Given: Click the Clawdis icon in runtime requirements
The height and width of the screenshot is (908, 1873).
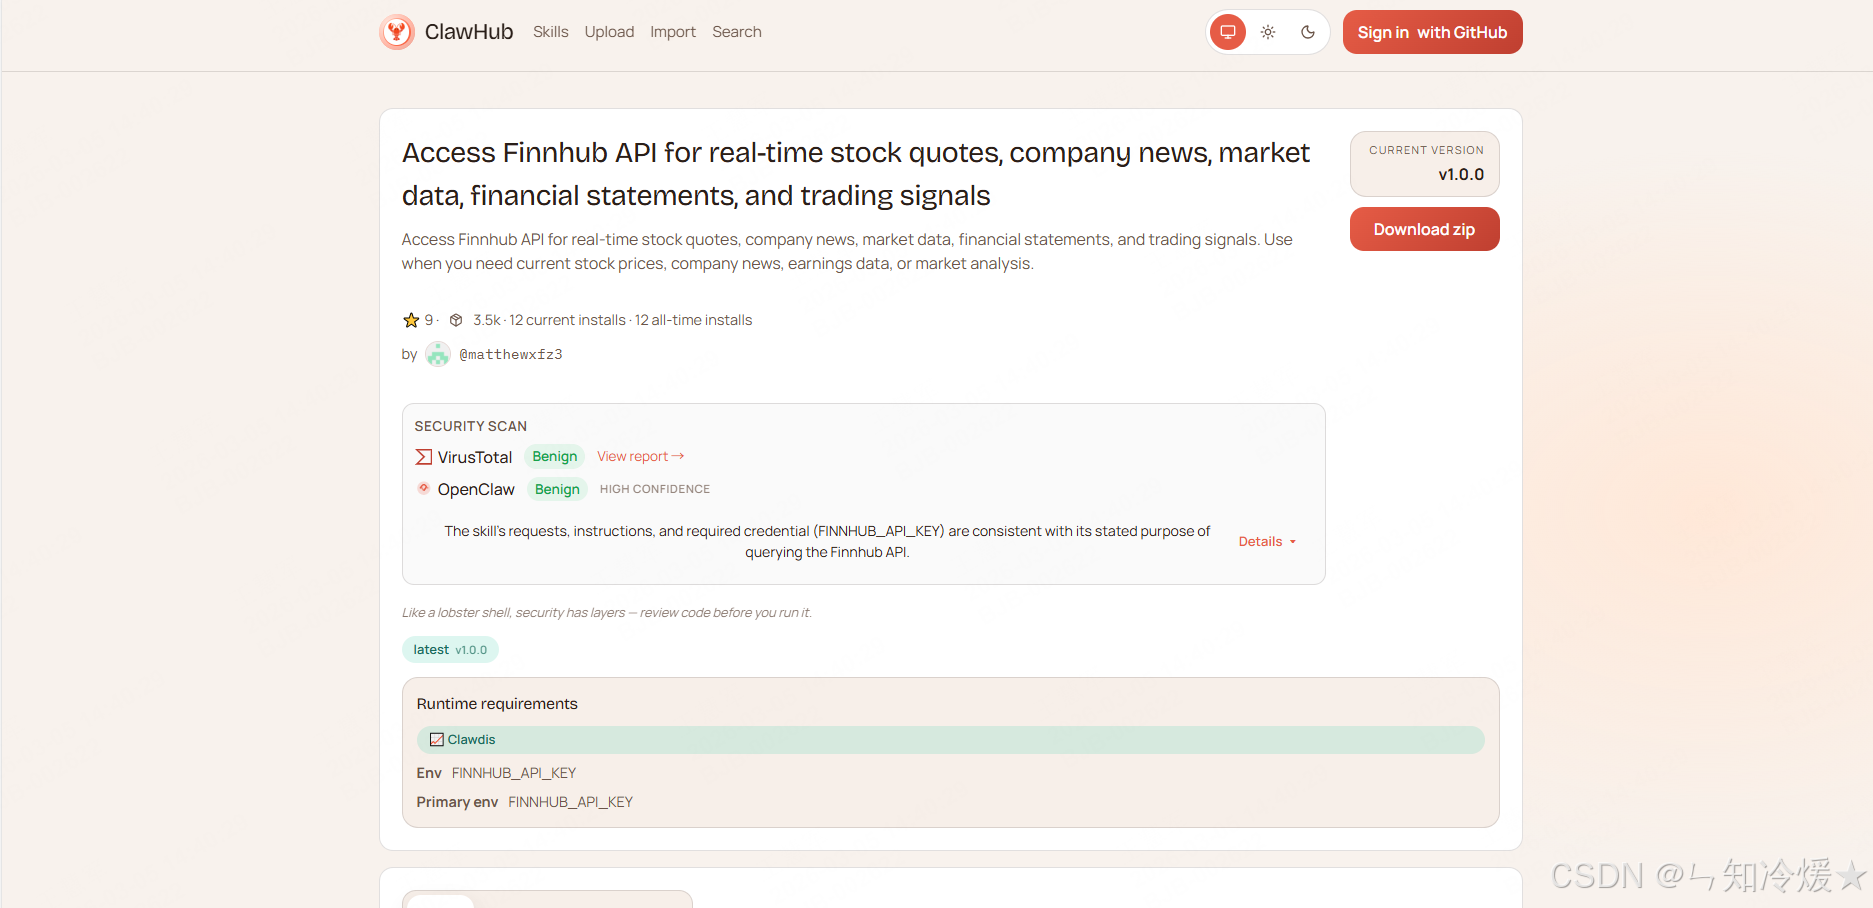Looking at the screenshot, I should click(x=437, y=740).
